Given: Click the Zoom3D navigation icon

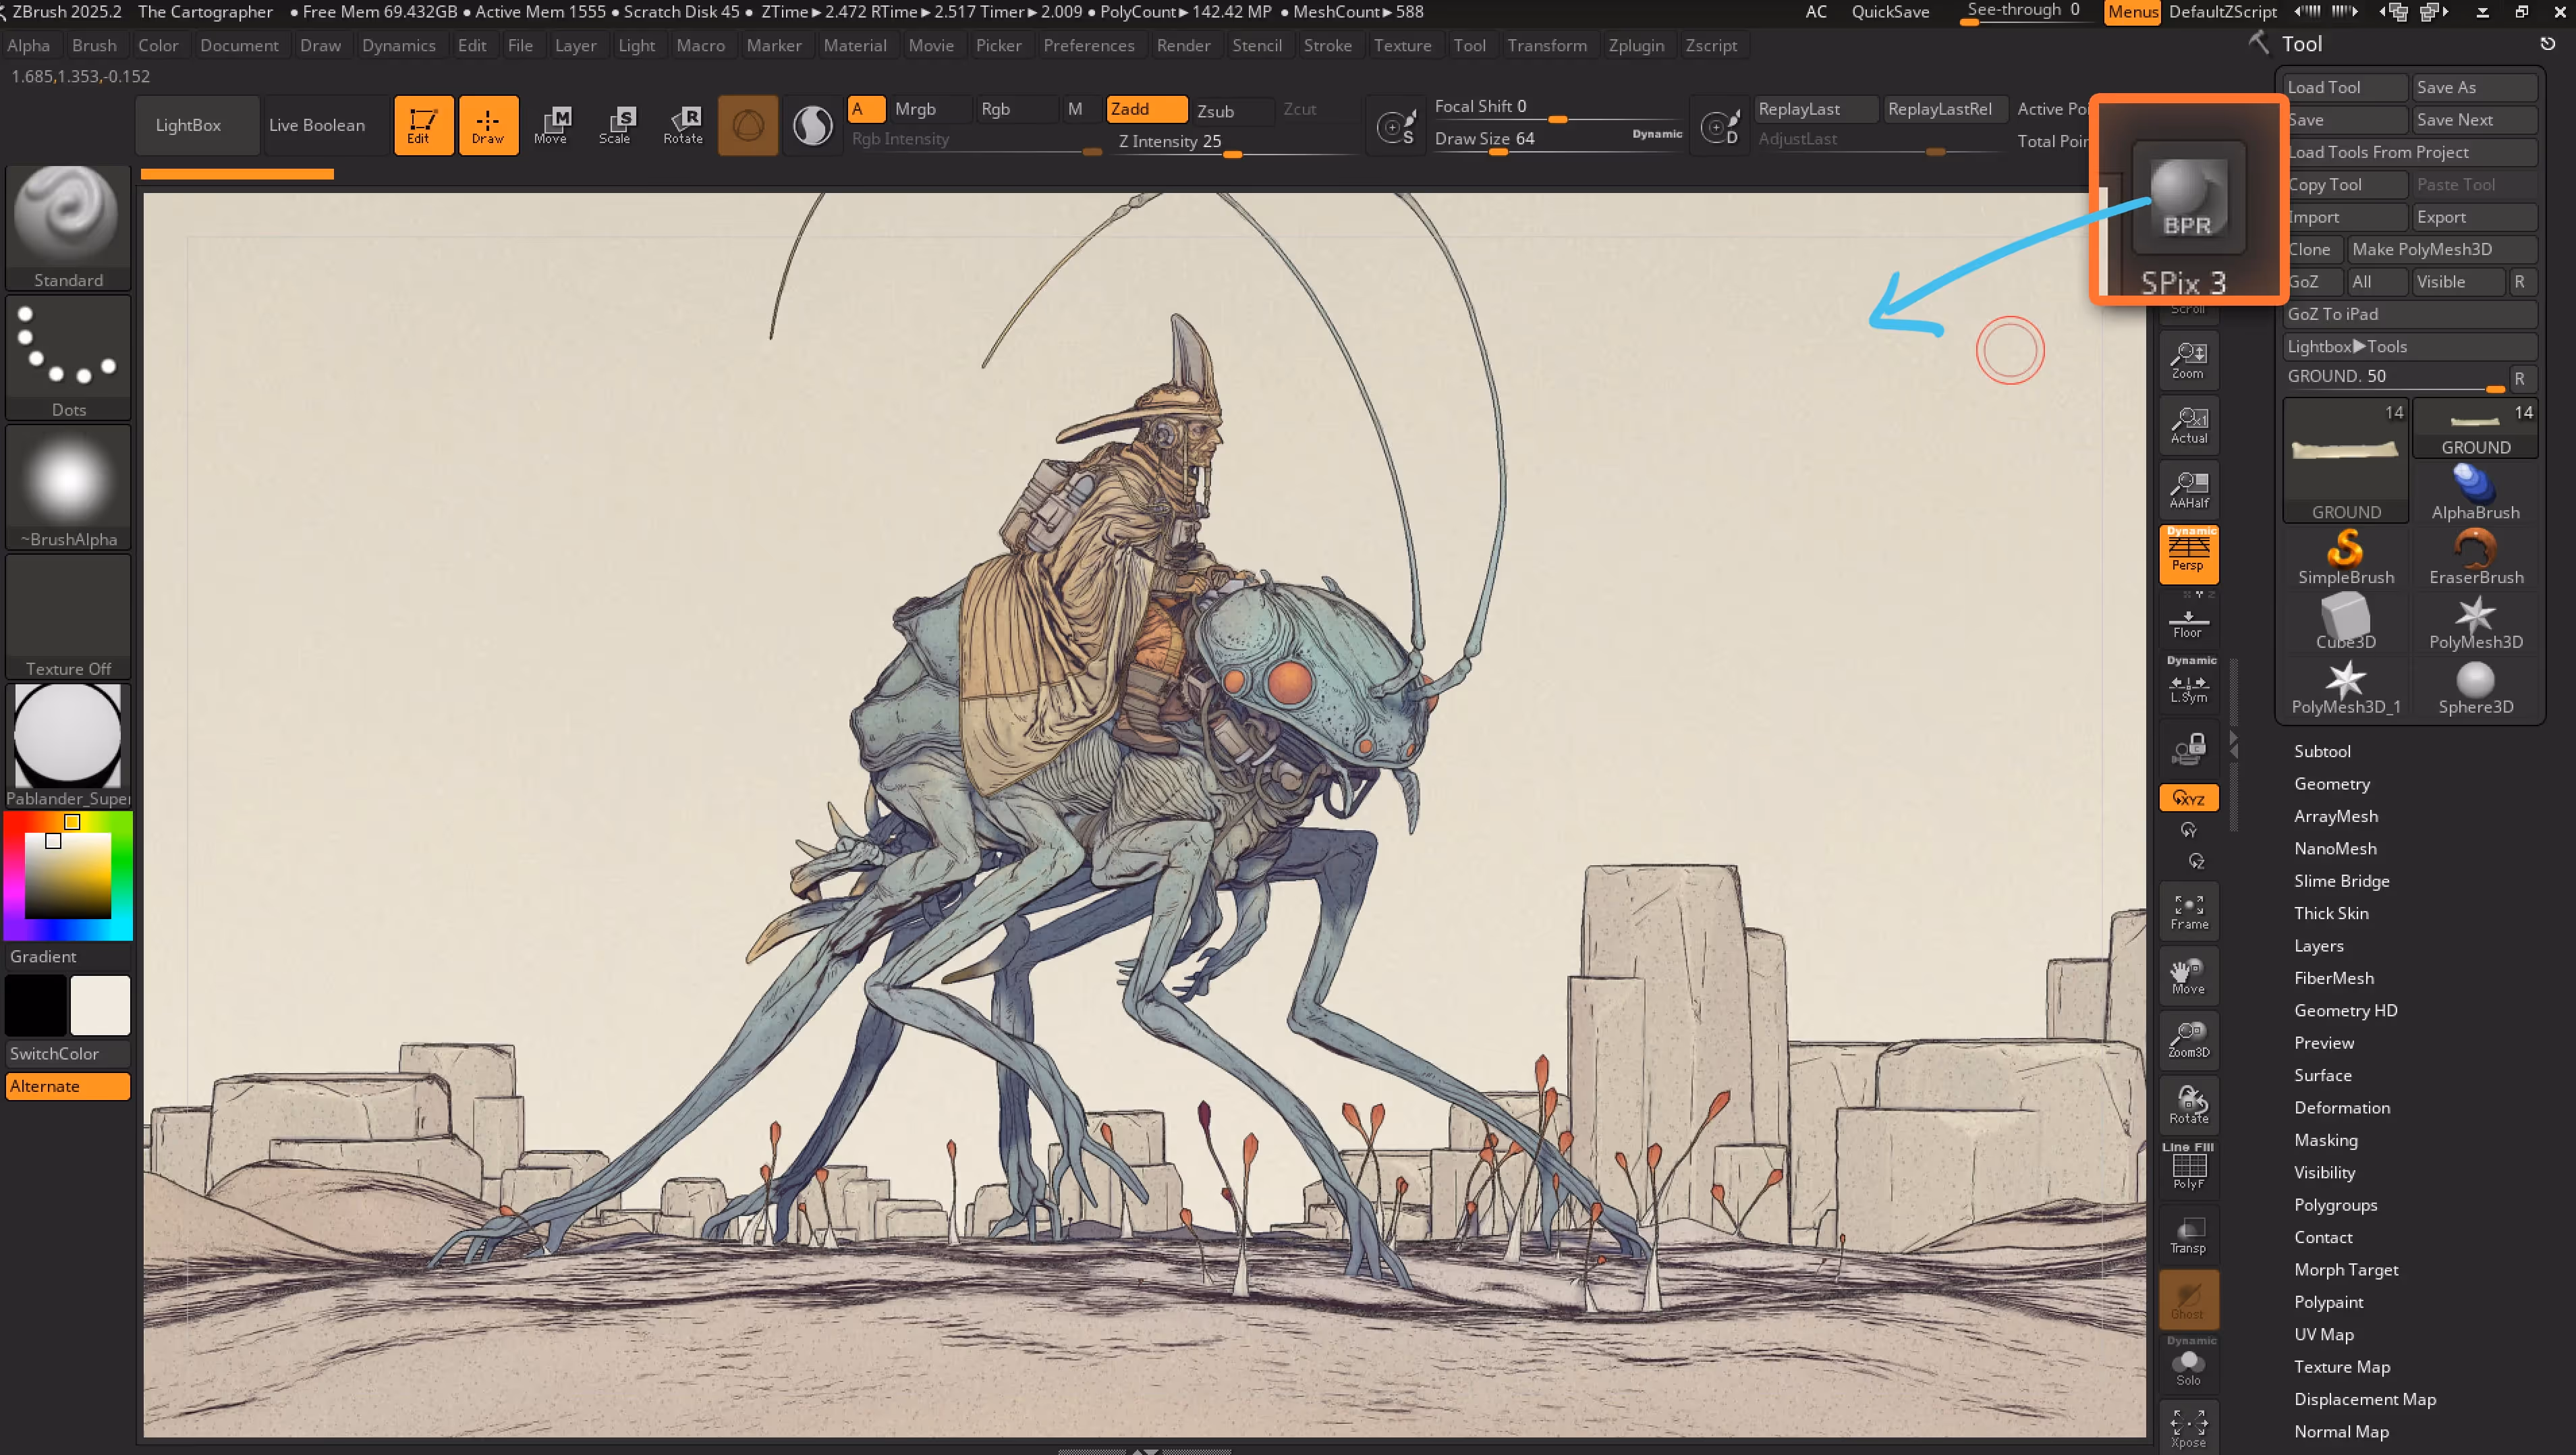Looking at the screenshot, I should [x=2189, y=1040].
